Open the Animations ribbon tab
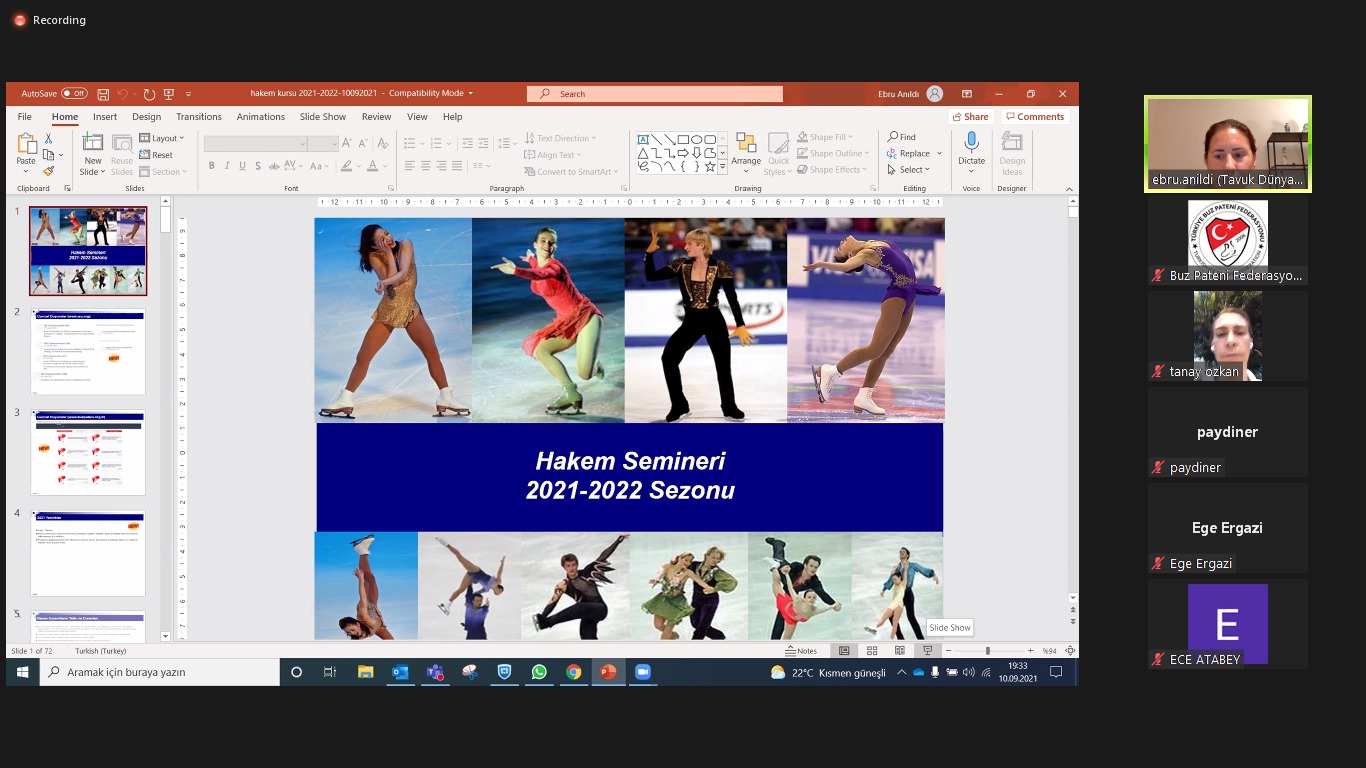Screen dimensions: 1366x768 [261, 117]
